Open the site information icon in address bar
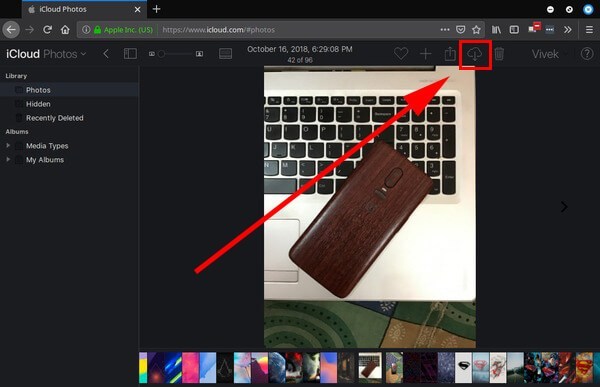 (x=86, y=29)
